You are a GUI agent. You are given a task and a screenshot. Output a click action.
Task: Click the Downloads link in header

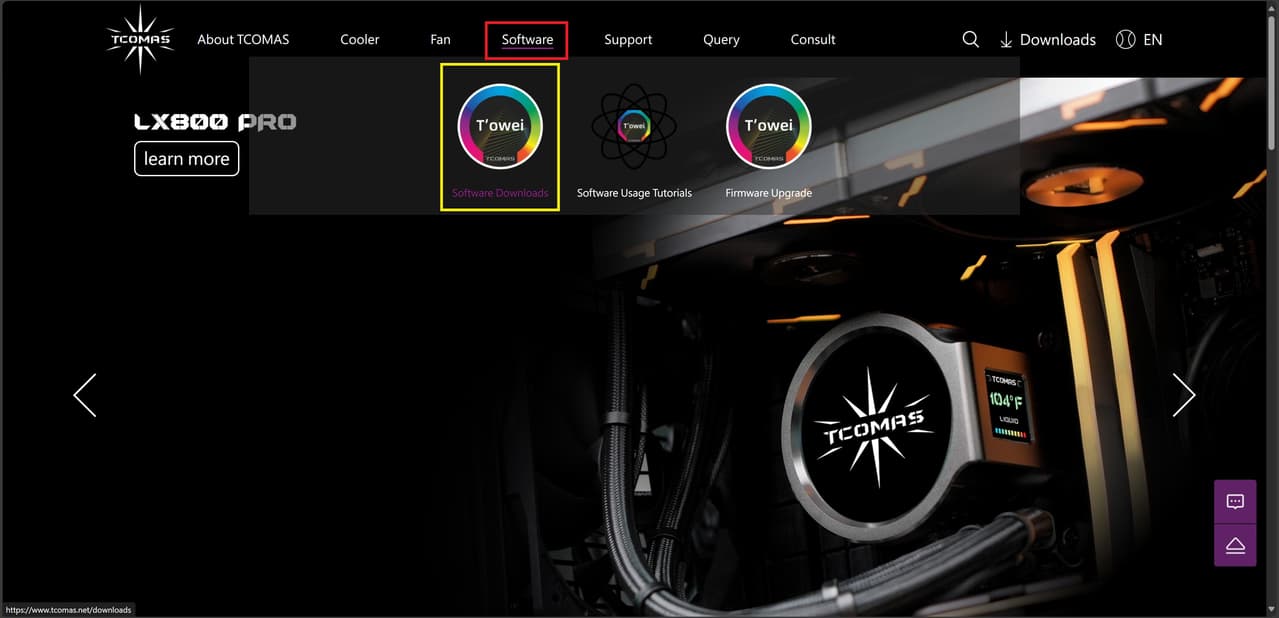pos(1058,40)
